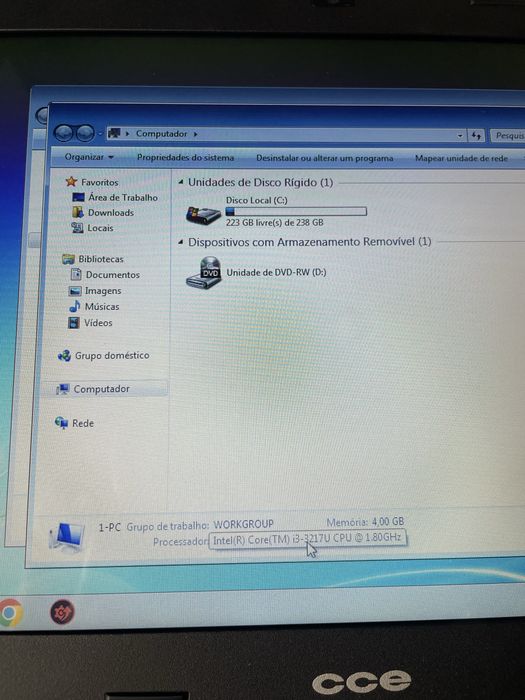
Task: Click the Imagens library icon
Action: tap(75, 291)
